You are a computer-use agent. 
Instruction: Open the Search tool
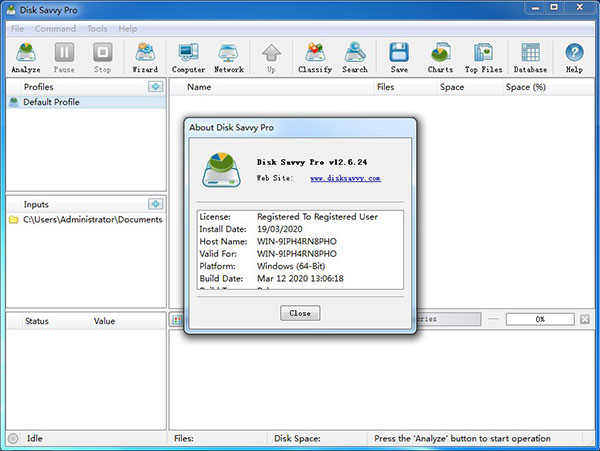click(x=355, y=57)
